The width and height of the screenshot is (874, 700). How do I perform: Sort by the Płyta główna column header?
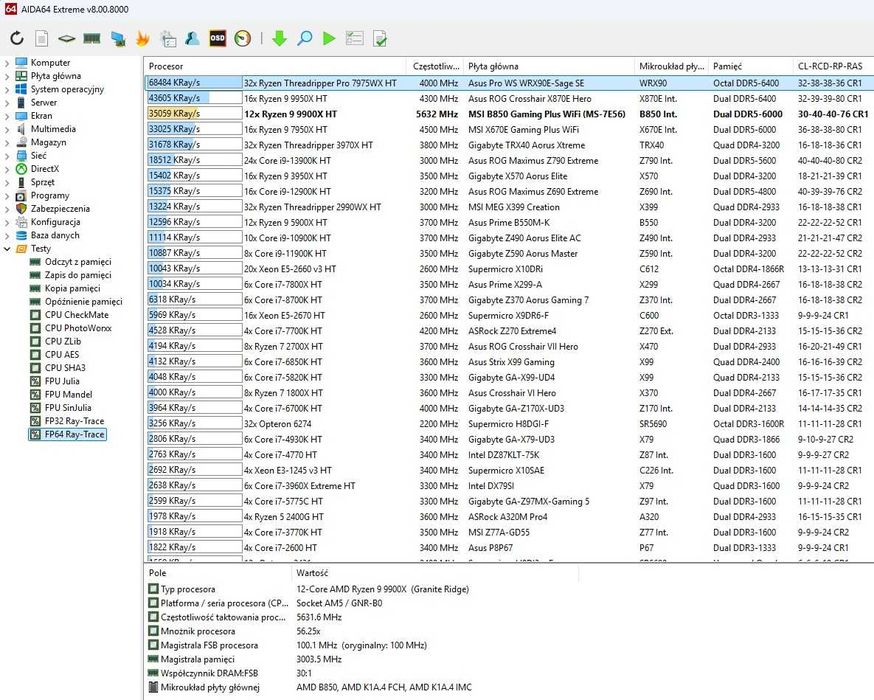pos(549,66)
